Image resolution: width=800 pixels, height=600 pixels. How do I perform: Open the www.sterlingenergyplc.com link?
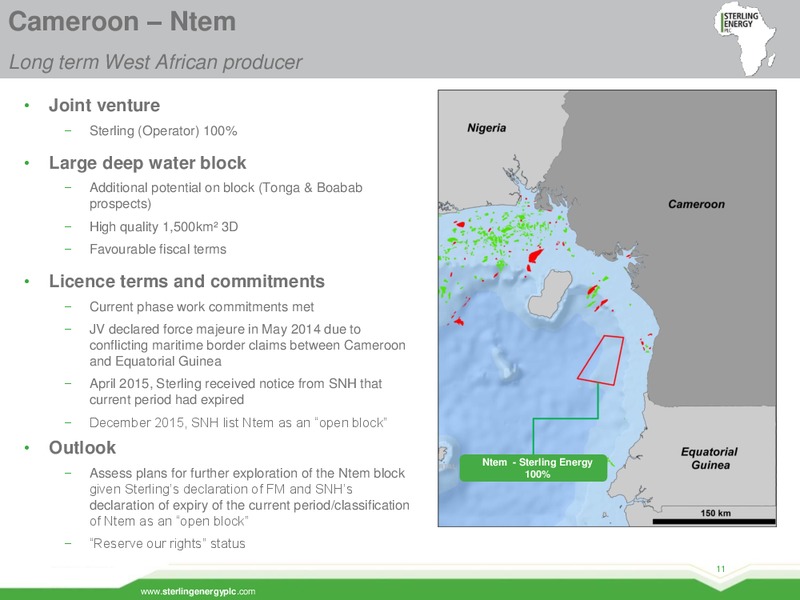click(198, 592)
